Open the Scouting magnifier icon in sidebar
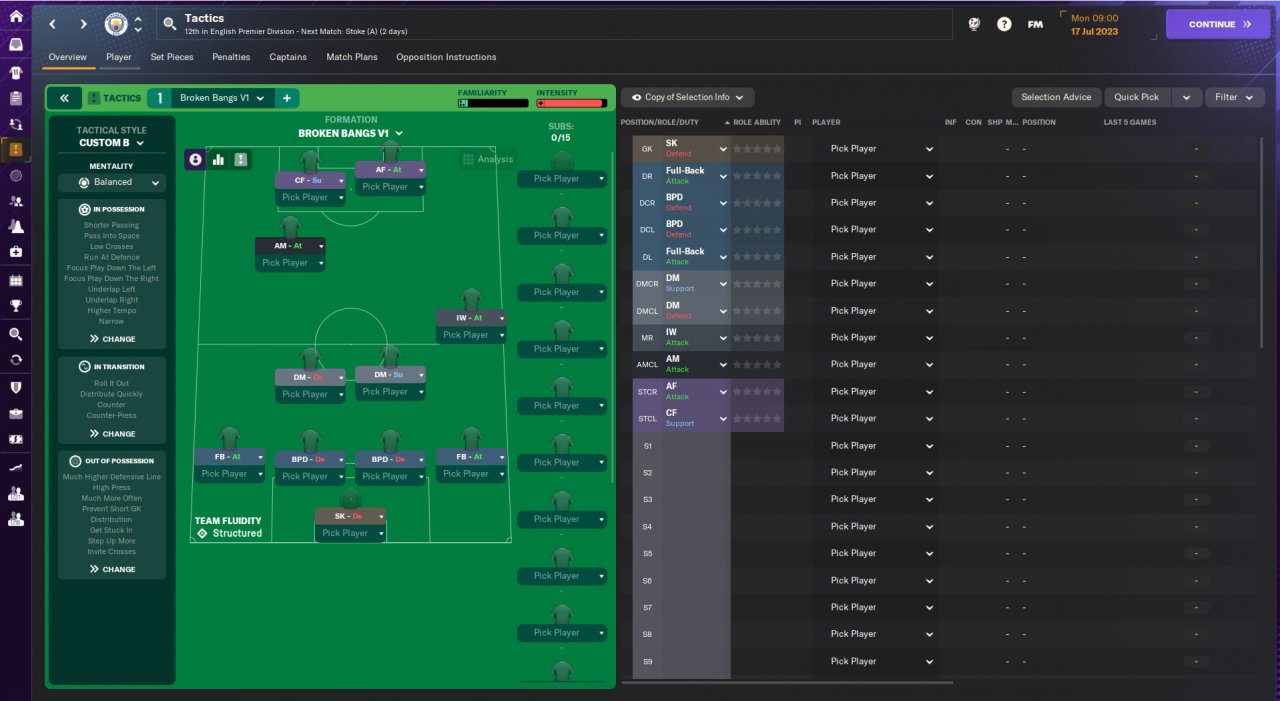 (x=15, y=334)
